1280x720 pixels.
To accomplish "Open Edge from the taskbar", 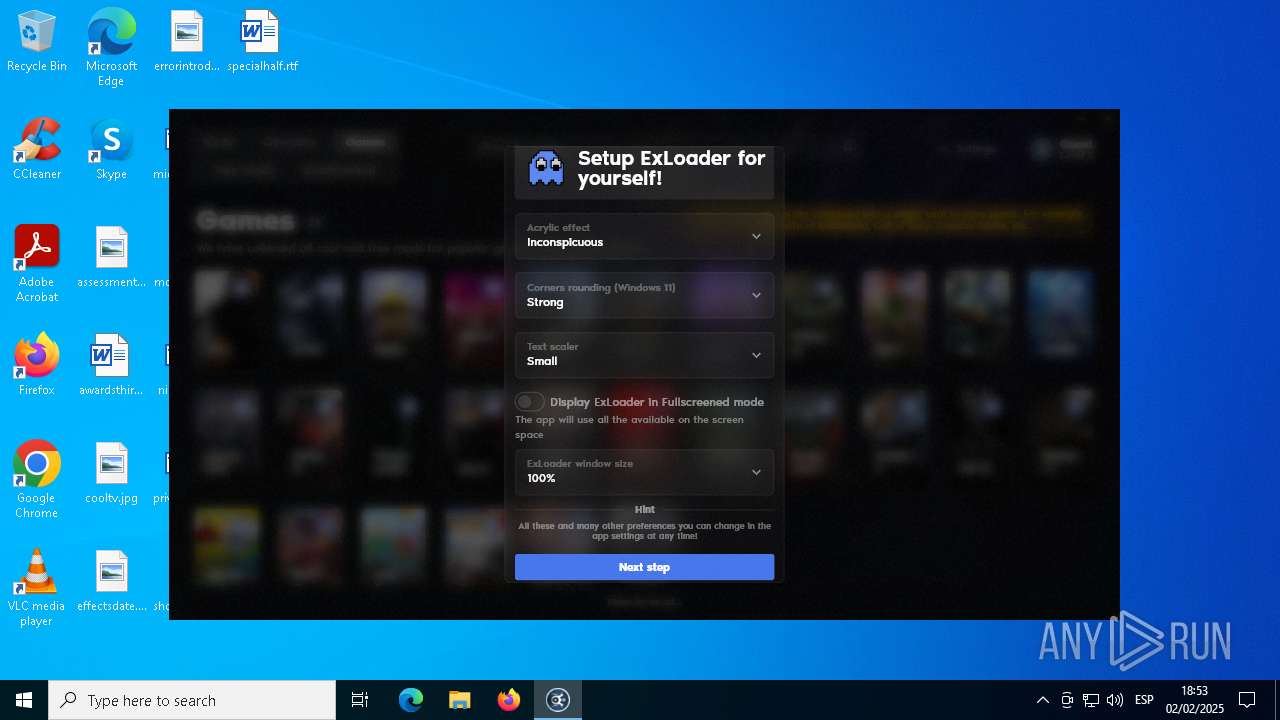I will (x=411, y=700).
